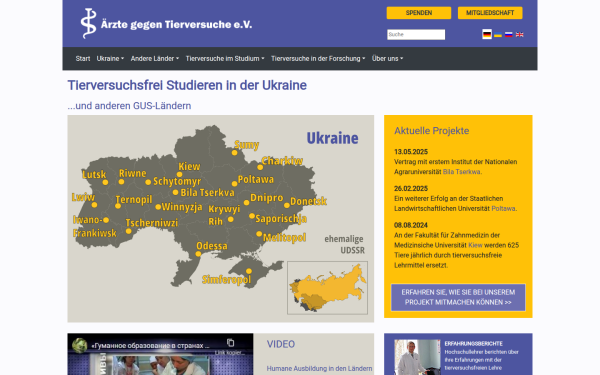Select Charkiw on the Ukraine map

(x=282, y=161)
